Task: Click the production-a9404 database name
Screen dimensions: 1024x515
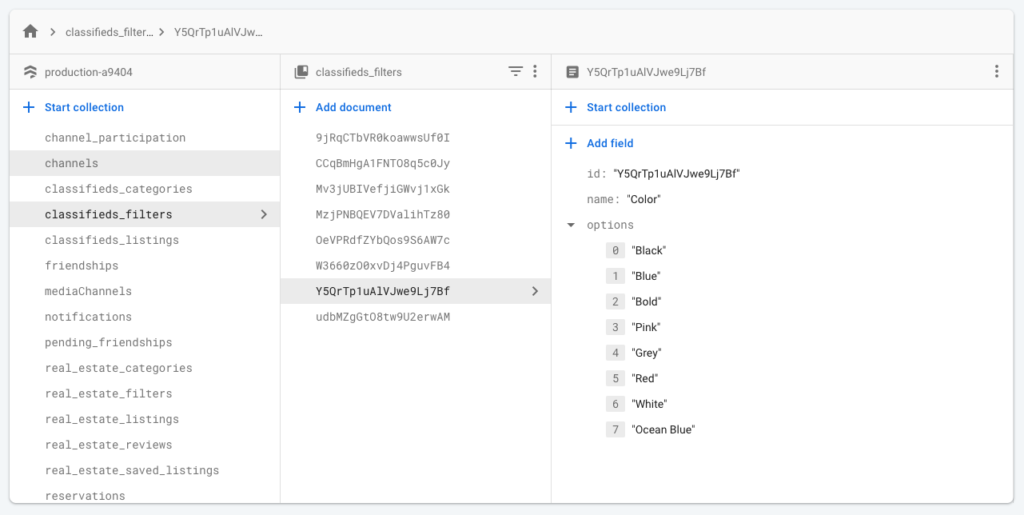Action: click(89, 72)
